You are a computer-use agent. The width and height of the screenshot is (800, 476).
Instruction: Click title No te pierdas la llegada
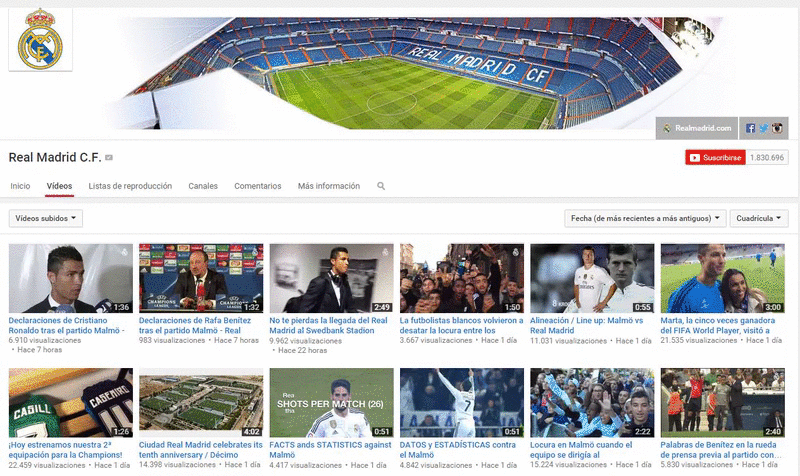click(x=329, y=325)
